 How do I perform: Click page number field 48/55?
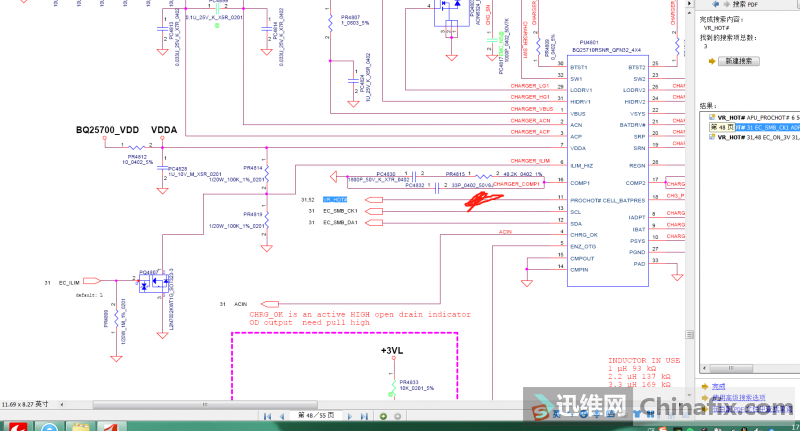coord(316,416)
